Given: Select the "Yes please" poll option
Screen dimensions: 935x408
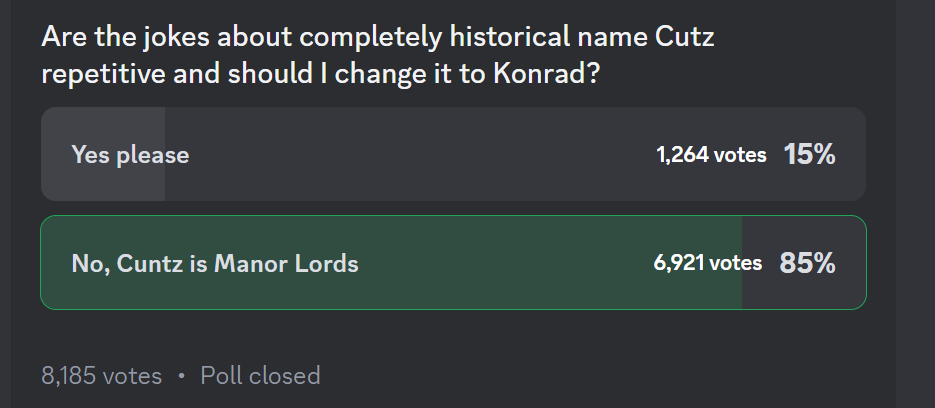Looking at the screenshot, I should pos(130,155).
